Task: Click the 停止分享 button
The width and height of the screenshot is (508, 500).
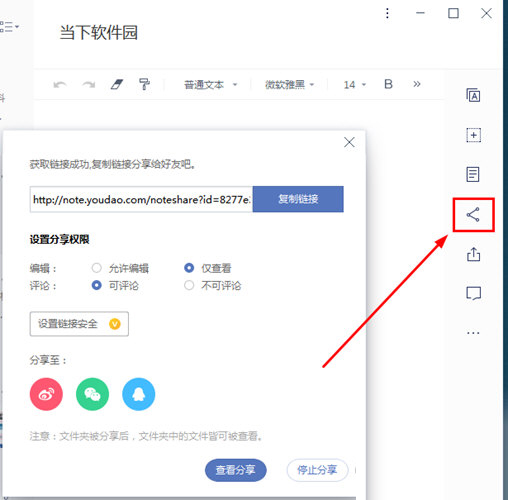Action: click(x=317, y=470)
